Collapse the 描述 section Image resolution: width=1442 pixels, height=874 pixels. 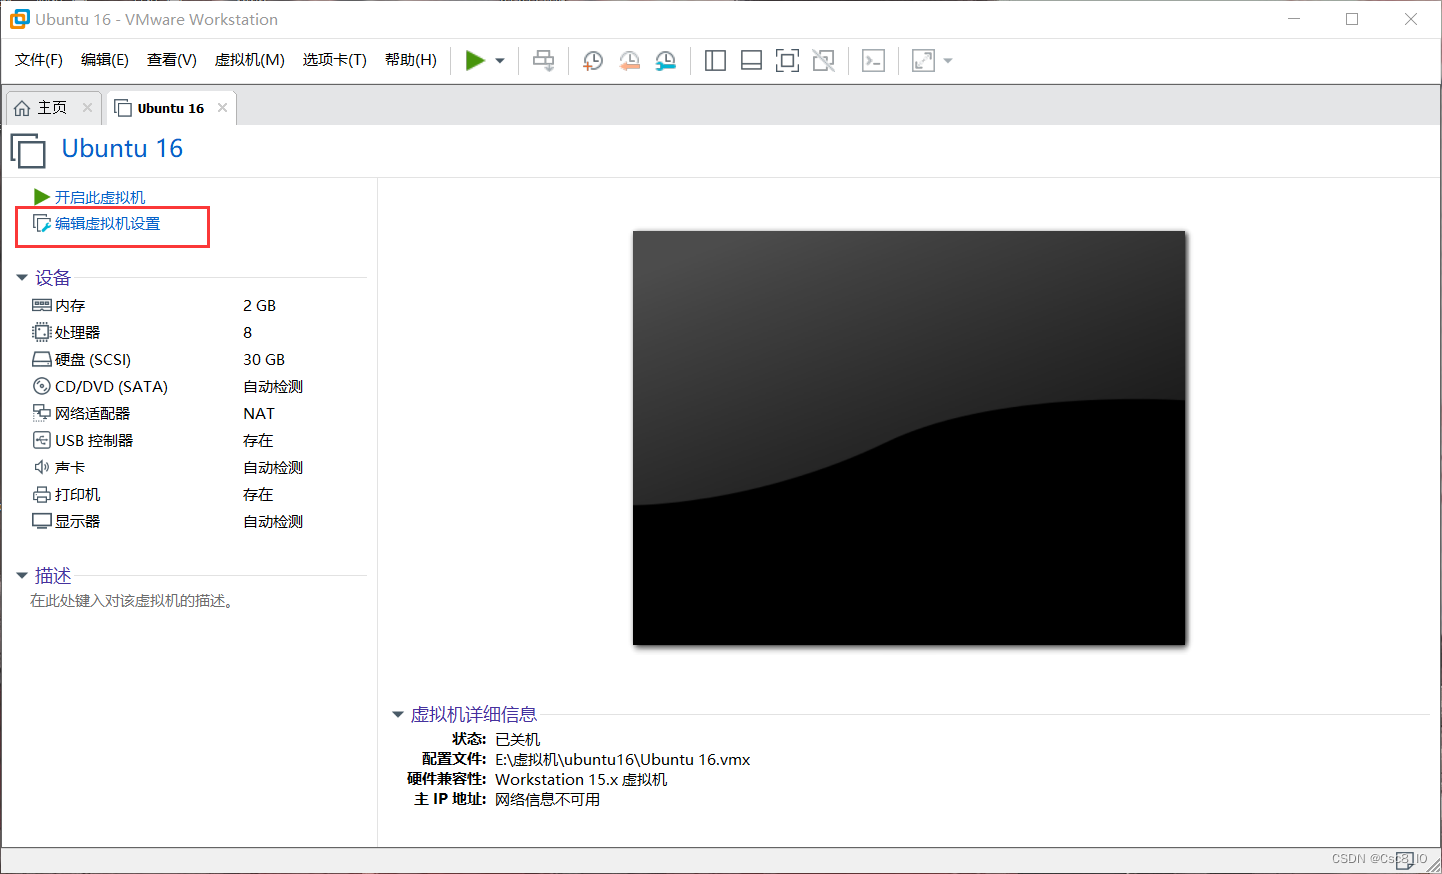pos(22,576)
